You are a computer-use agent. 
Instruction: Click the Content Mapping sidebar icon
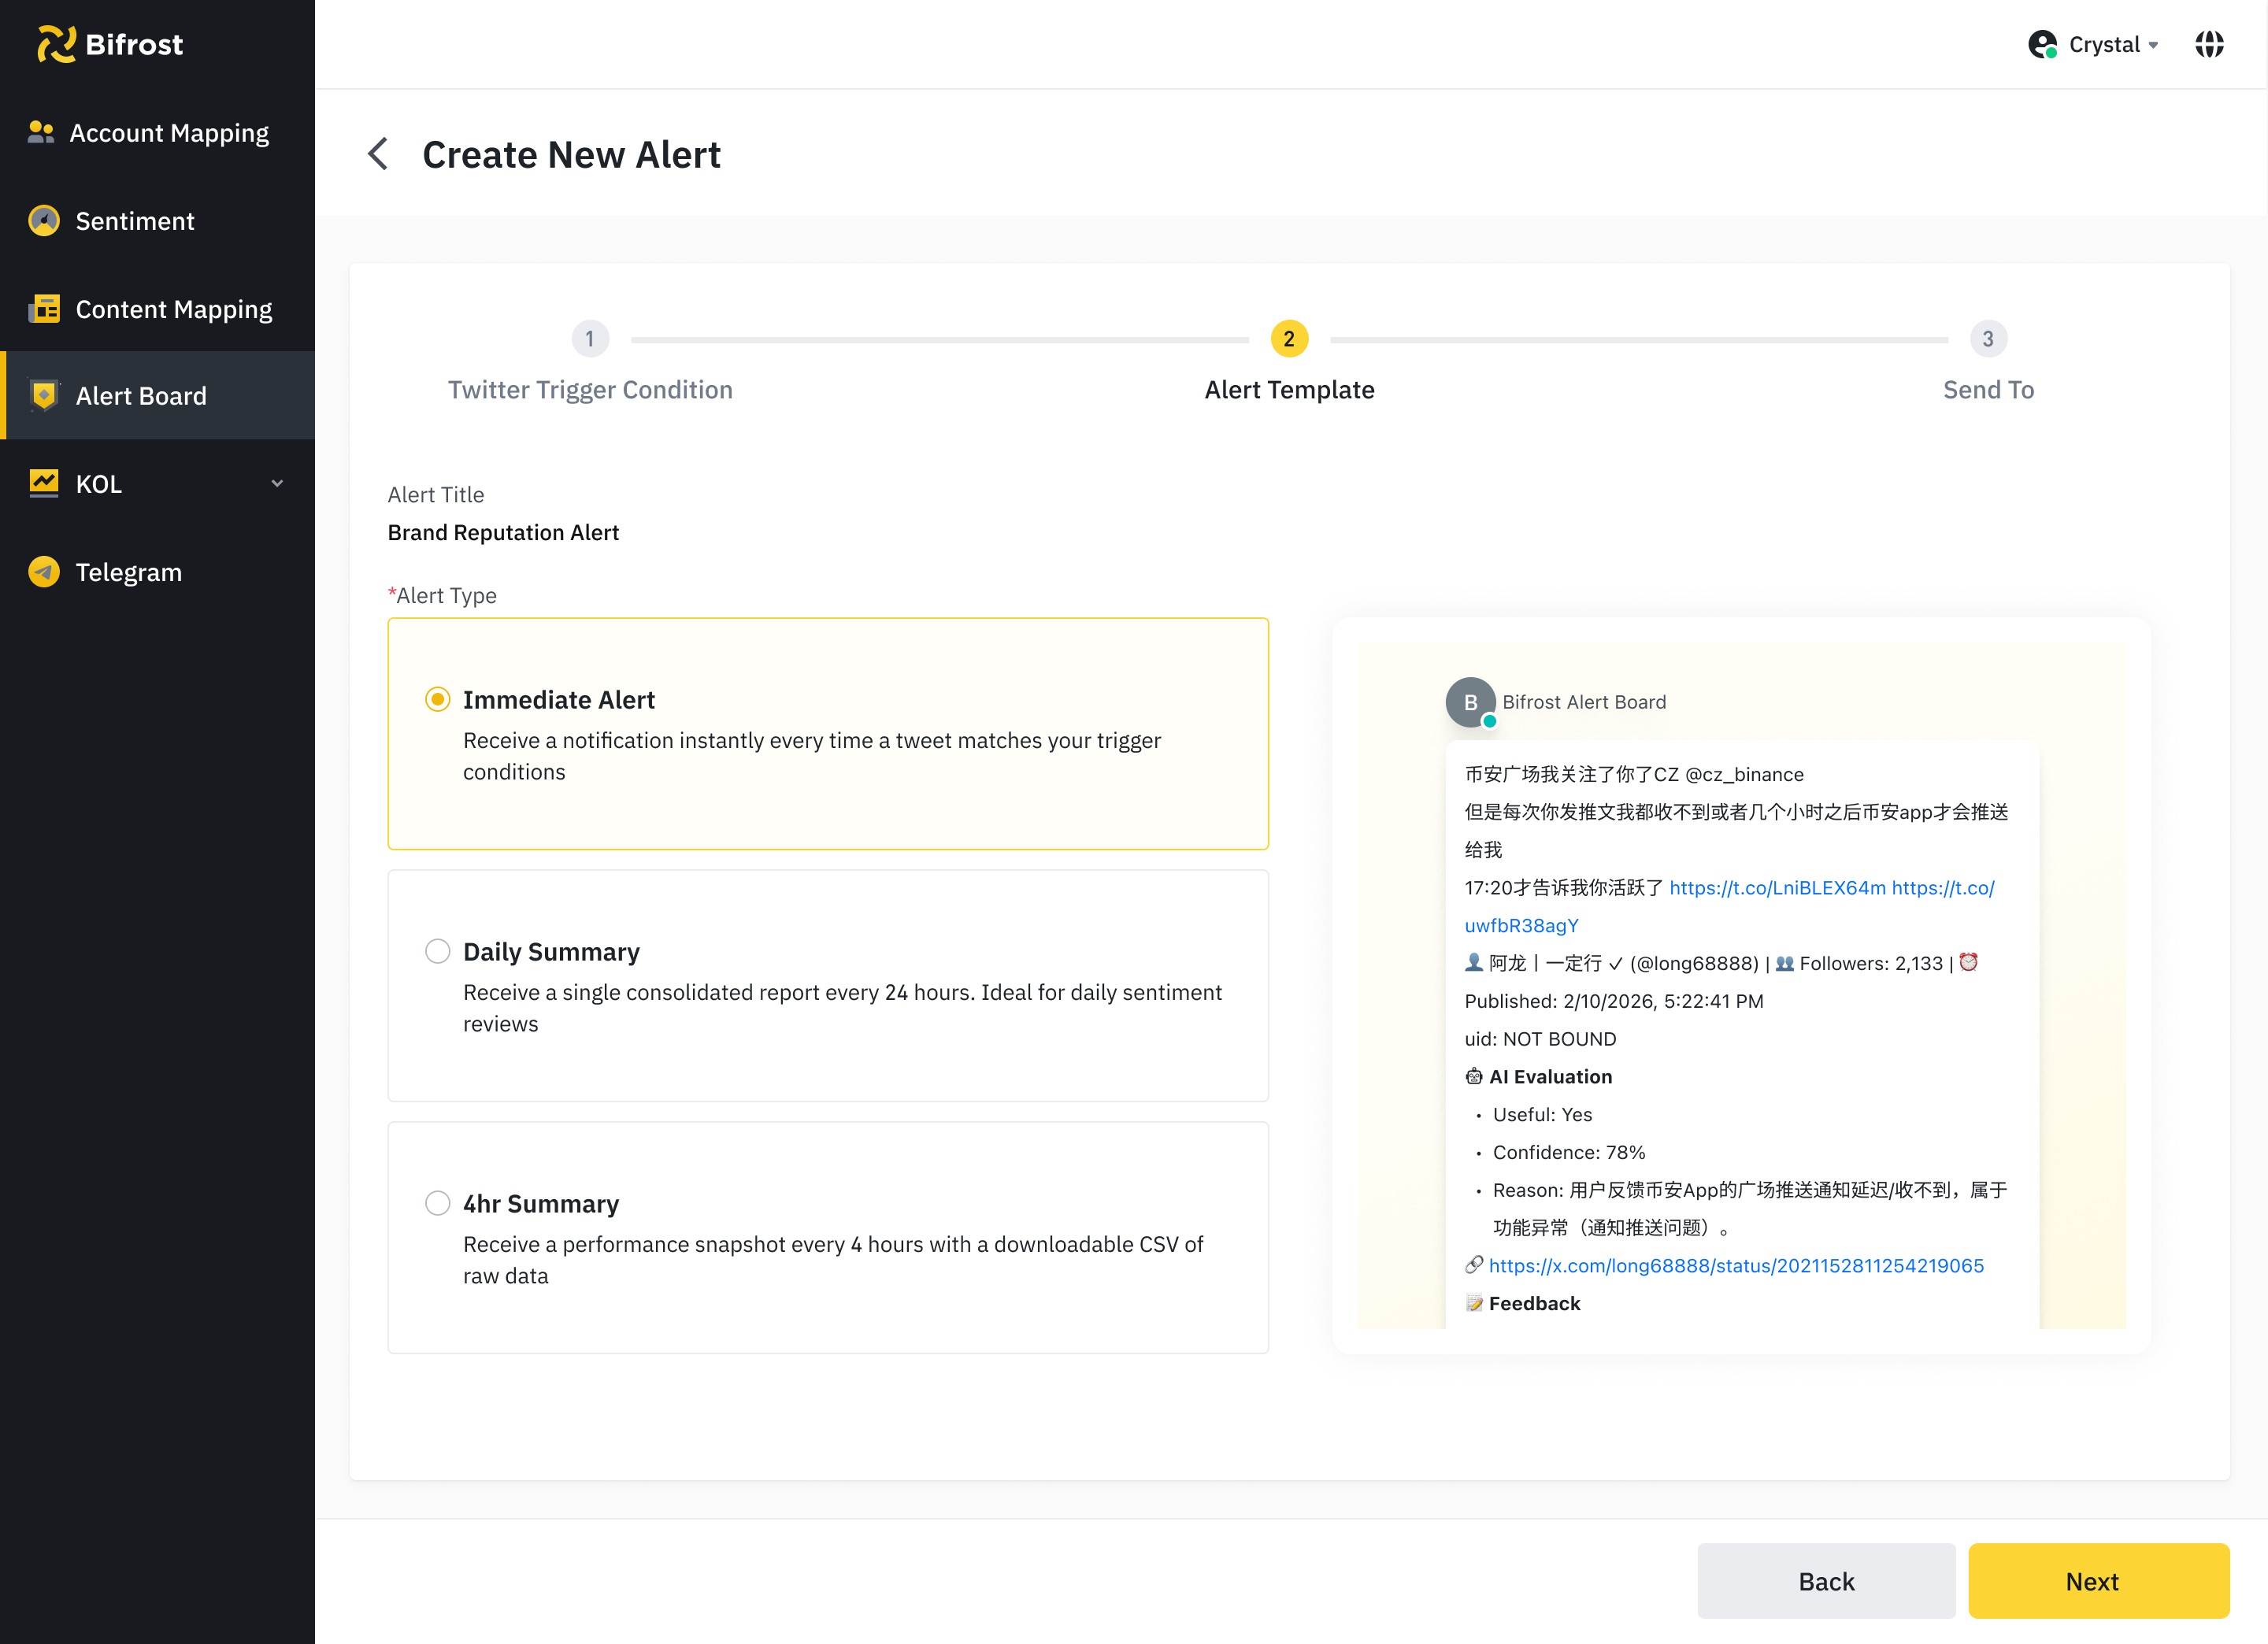point(44,309)
